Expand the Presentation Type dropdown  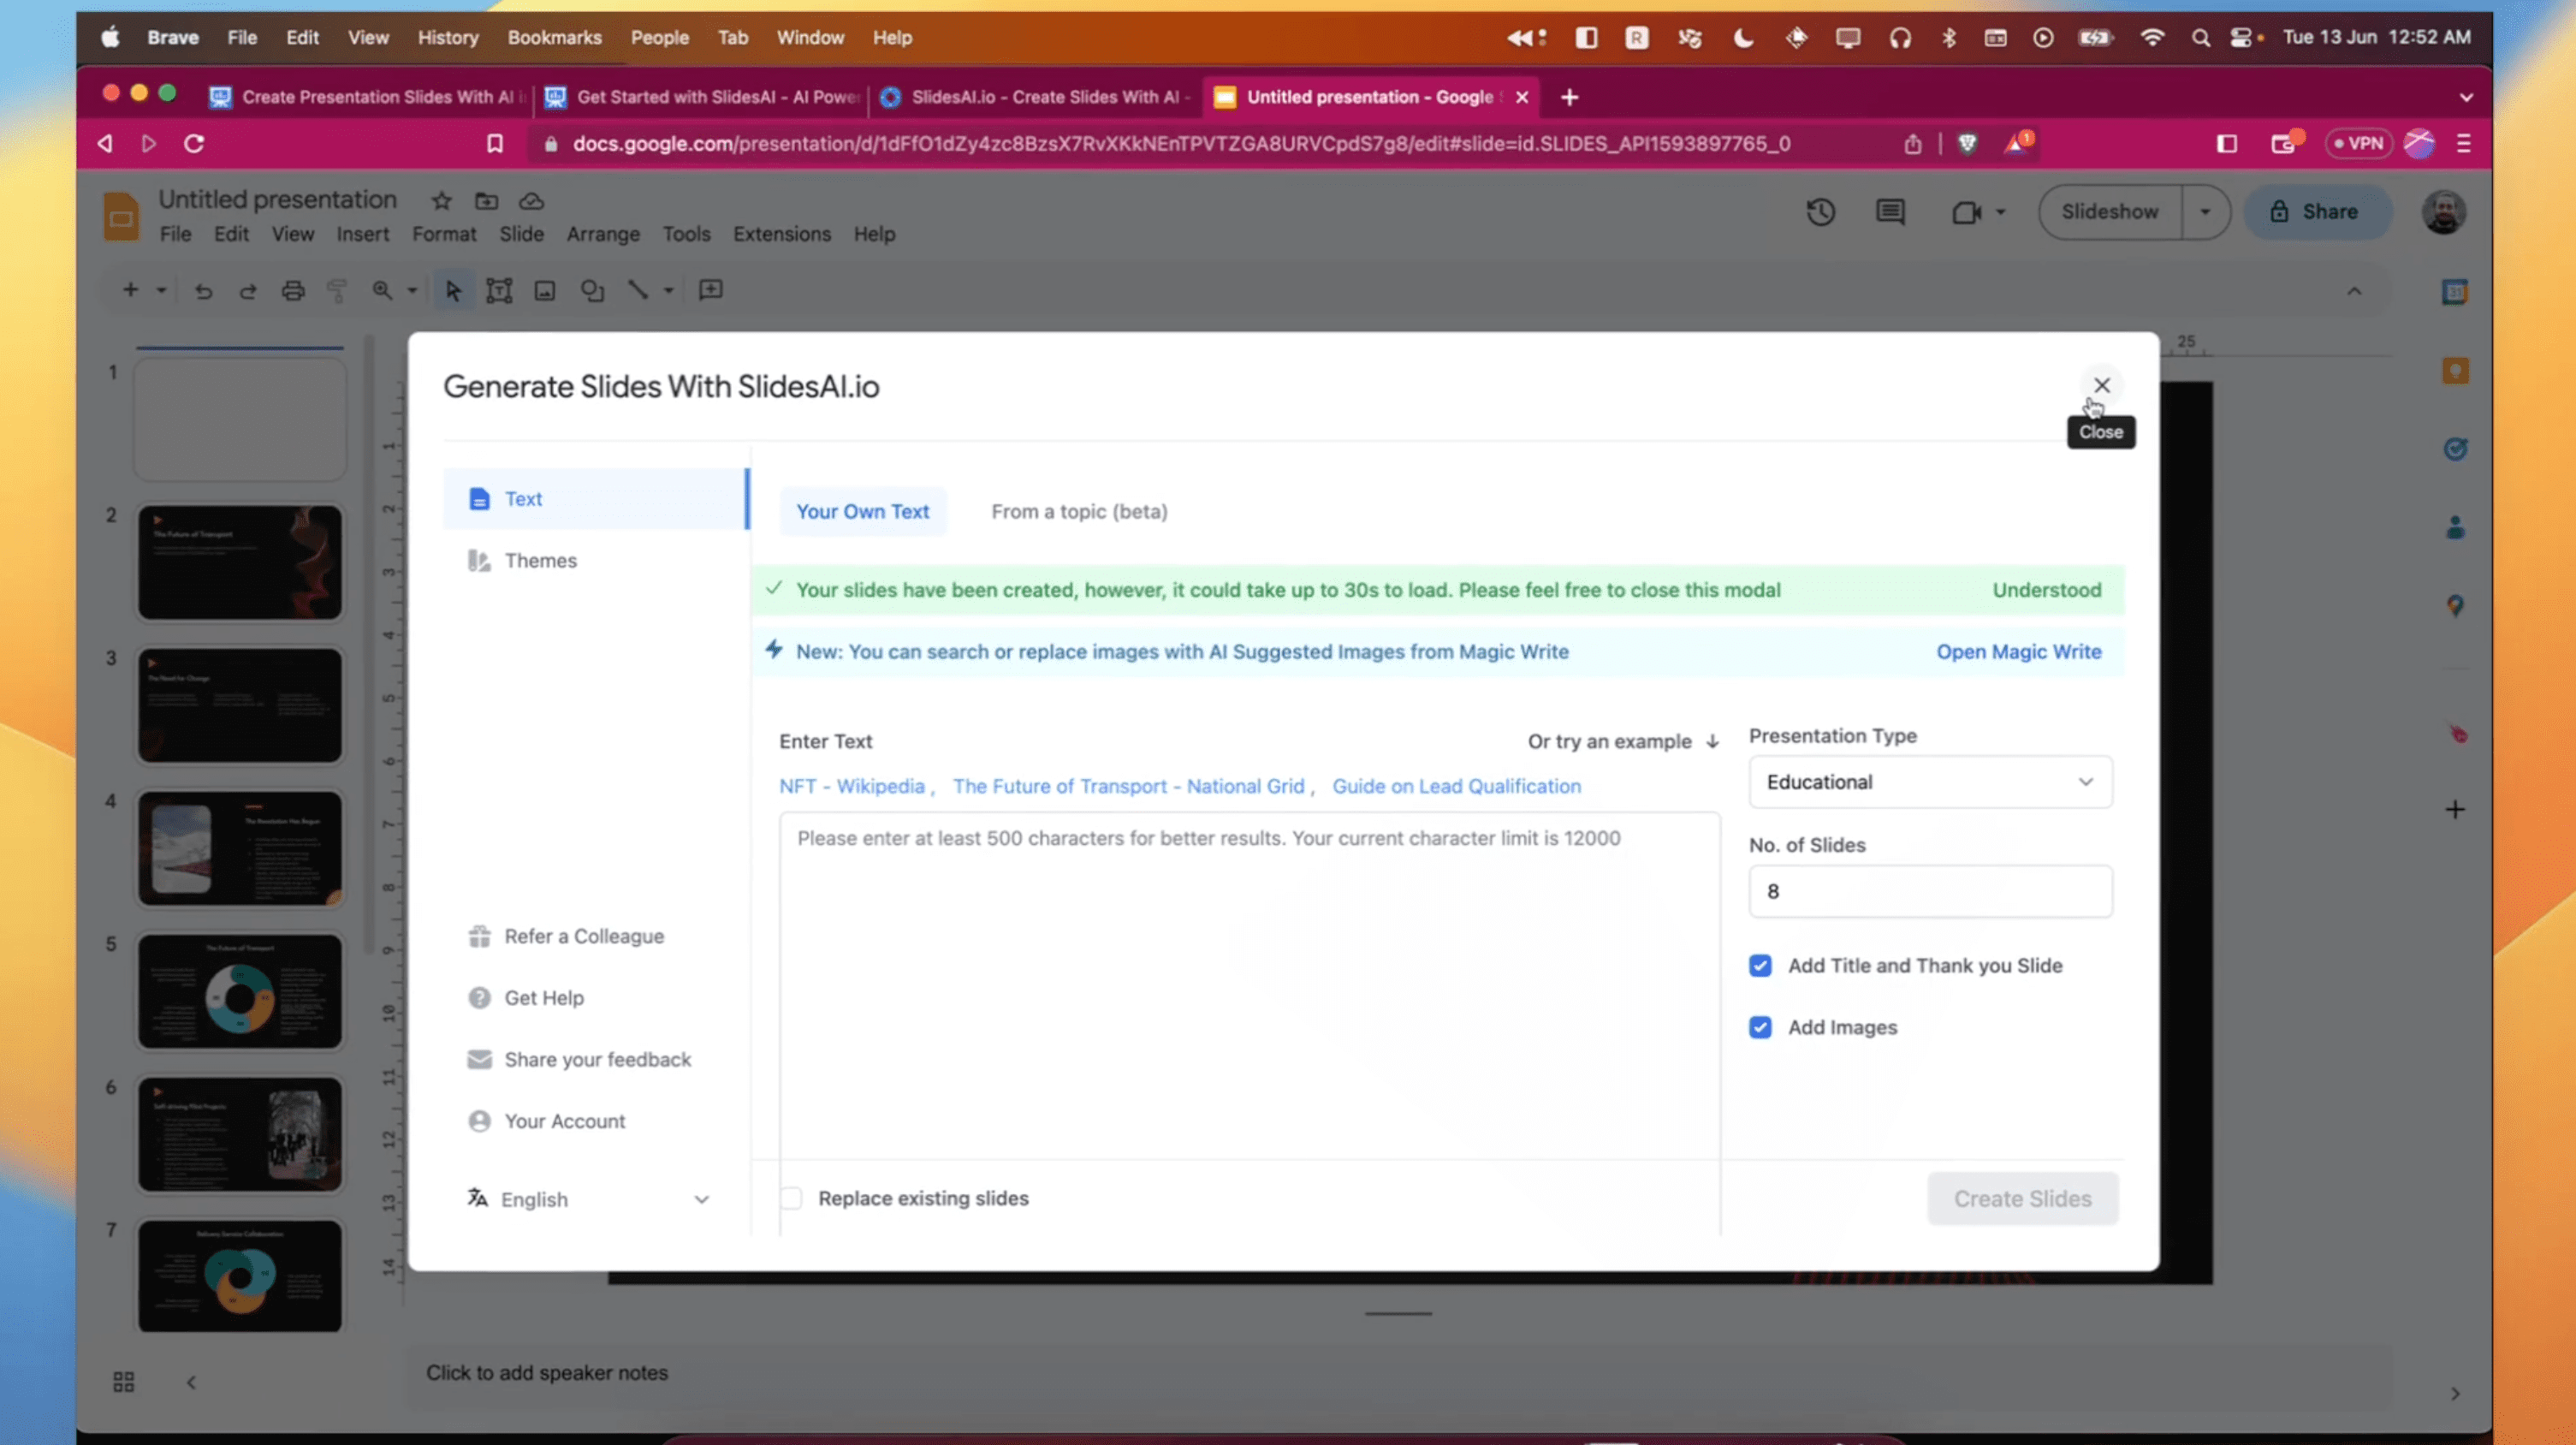1925,780
